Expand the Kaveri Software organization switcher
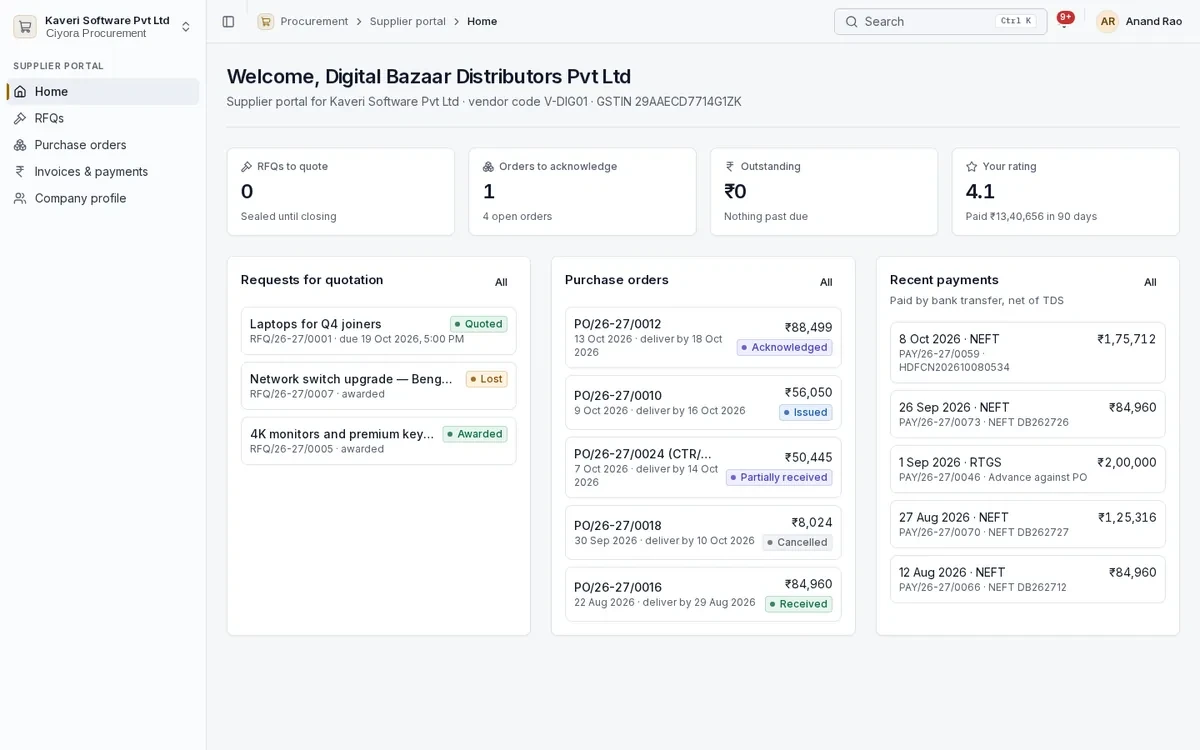This screenshot has width=1200, height=750. (103, 27)
